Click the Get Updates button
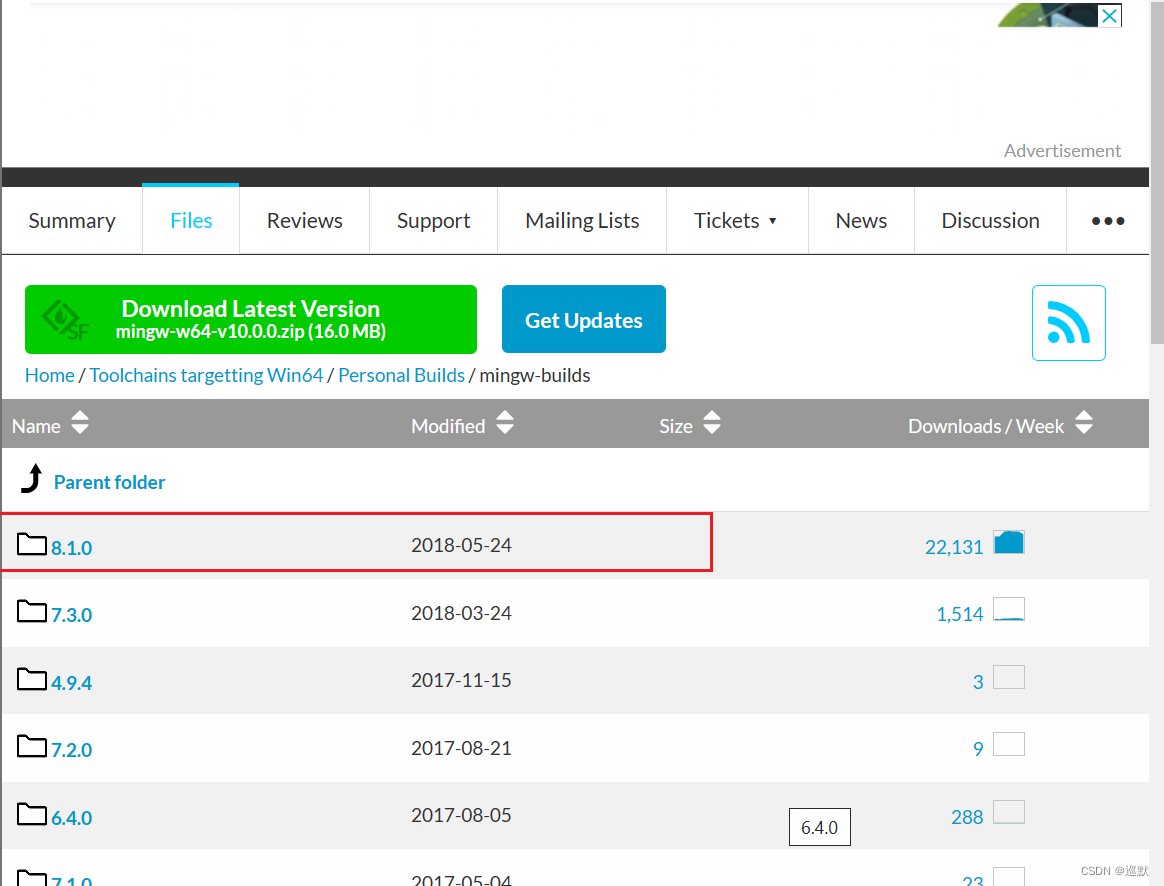Viewport: 1164px width, 886px height. coord(583,319)
